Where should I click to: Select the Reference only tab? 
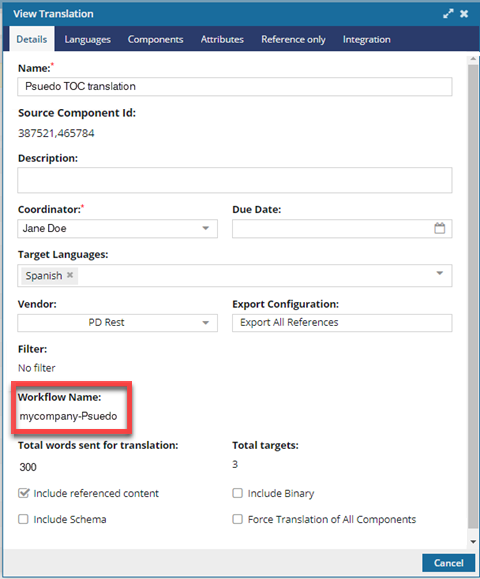tap(293, 40)
